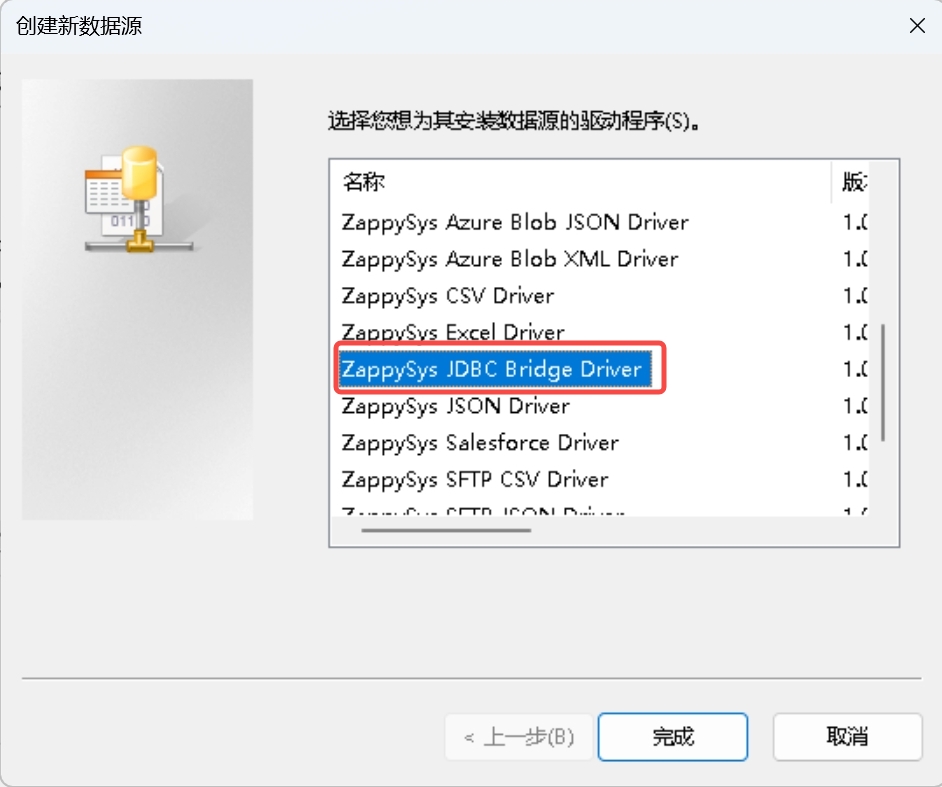This screenshot has width=942, height=787.
Task: Select ZappySys SFTP CSV Driver
Action: point(474,480)
